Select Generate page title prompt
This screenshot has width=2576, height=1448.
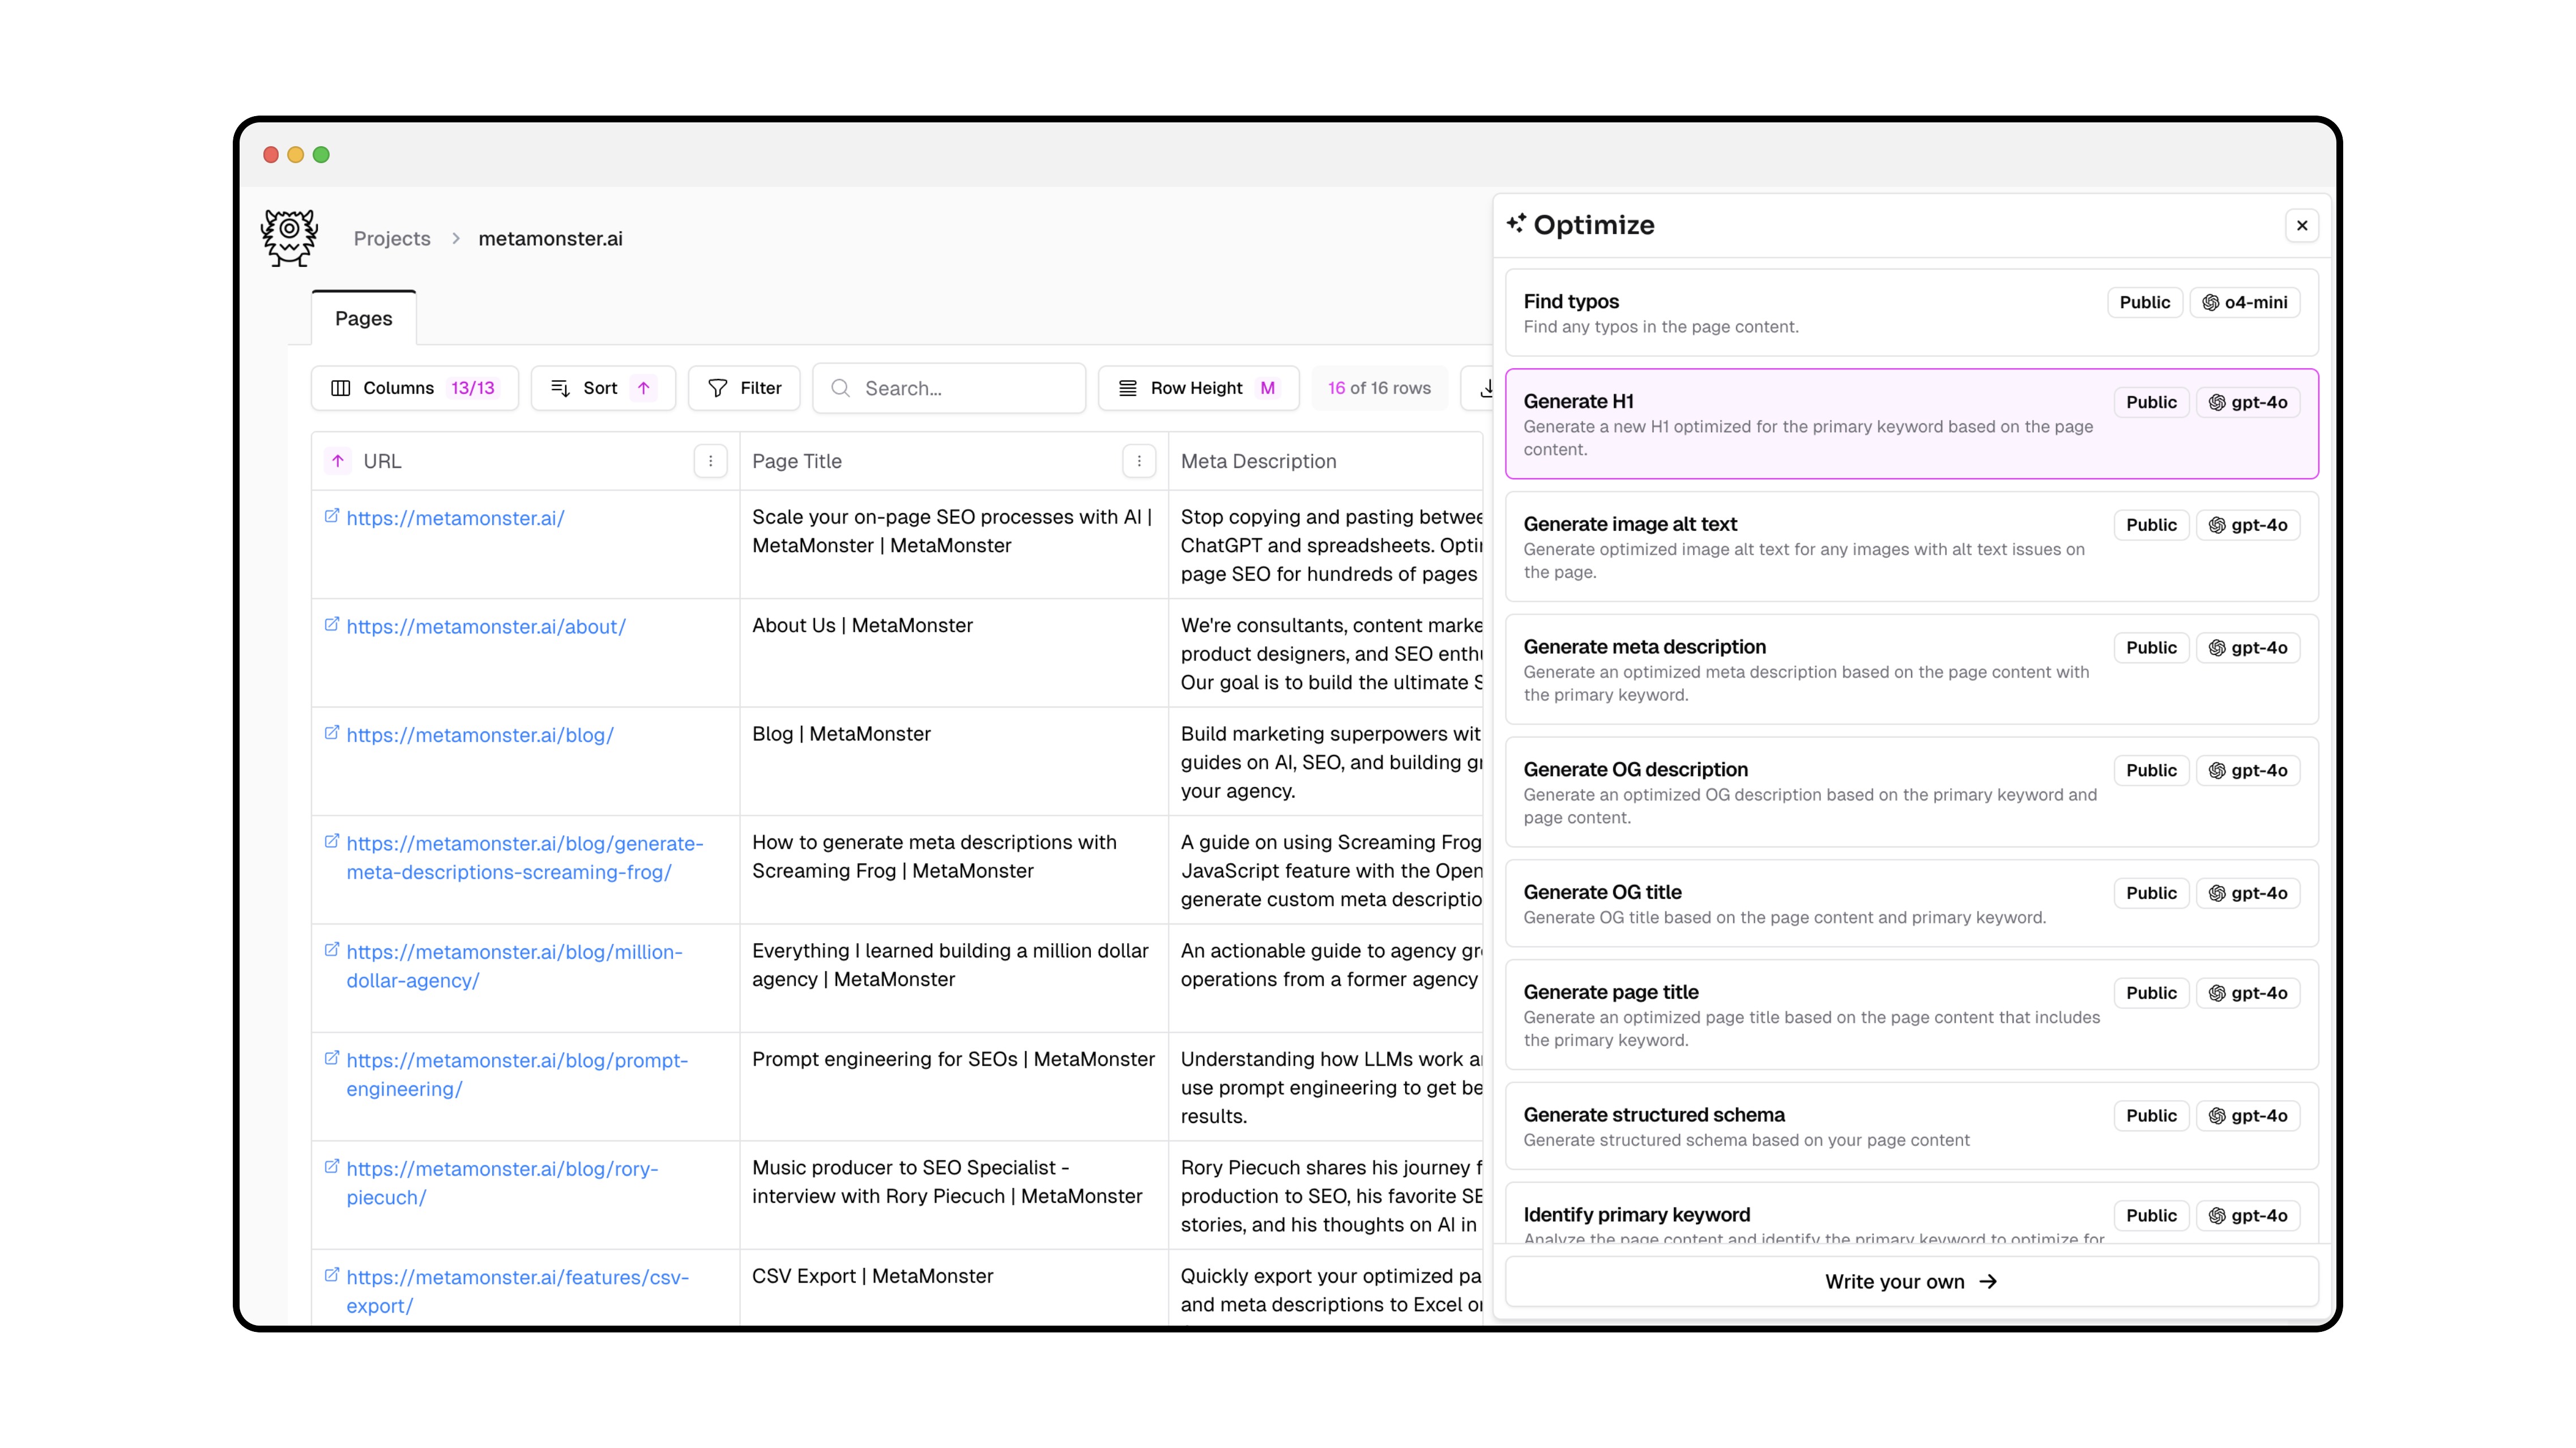[x=1911, y=1015]
